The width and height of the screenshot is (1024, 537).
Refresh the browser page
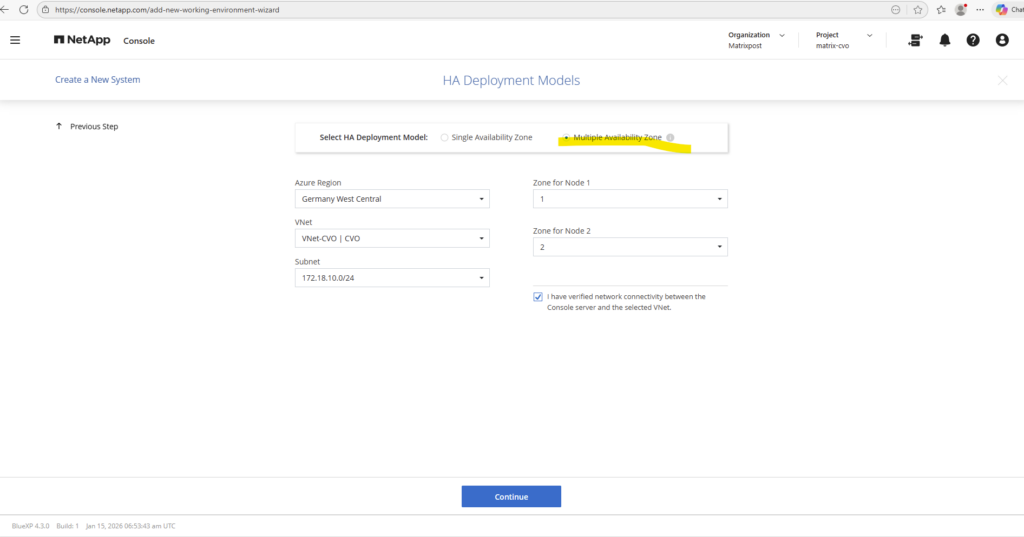coord(25,9)
